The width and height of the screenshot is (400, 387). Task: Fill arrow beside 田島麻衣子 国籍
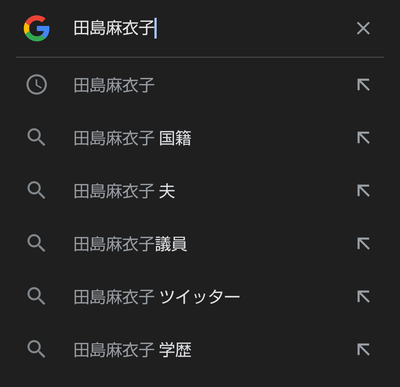(363, 138)
